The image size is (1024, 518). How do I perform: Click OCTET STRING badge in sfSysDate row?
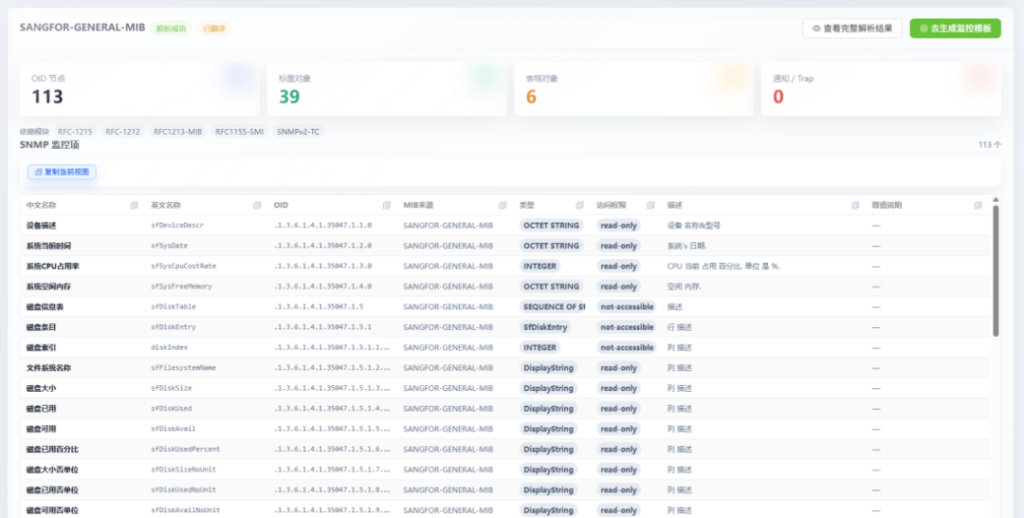click(x=551, y=246)
